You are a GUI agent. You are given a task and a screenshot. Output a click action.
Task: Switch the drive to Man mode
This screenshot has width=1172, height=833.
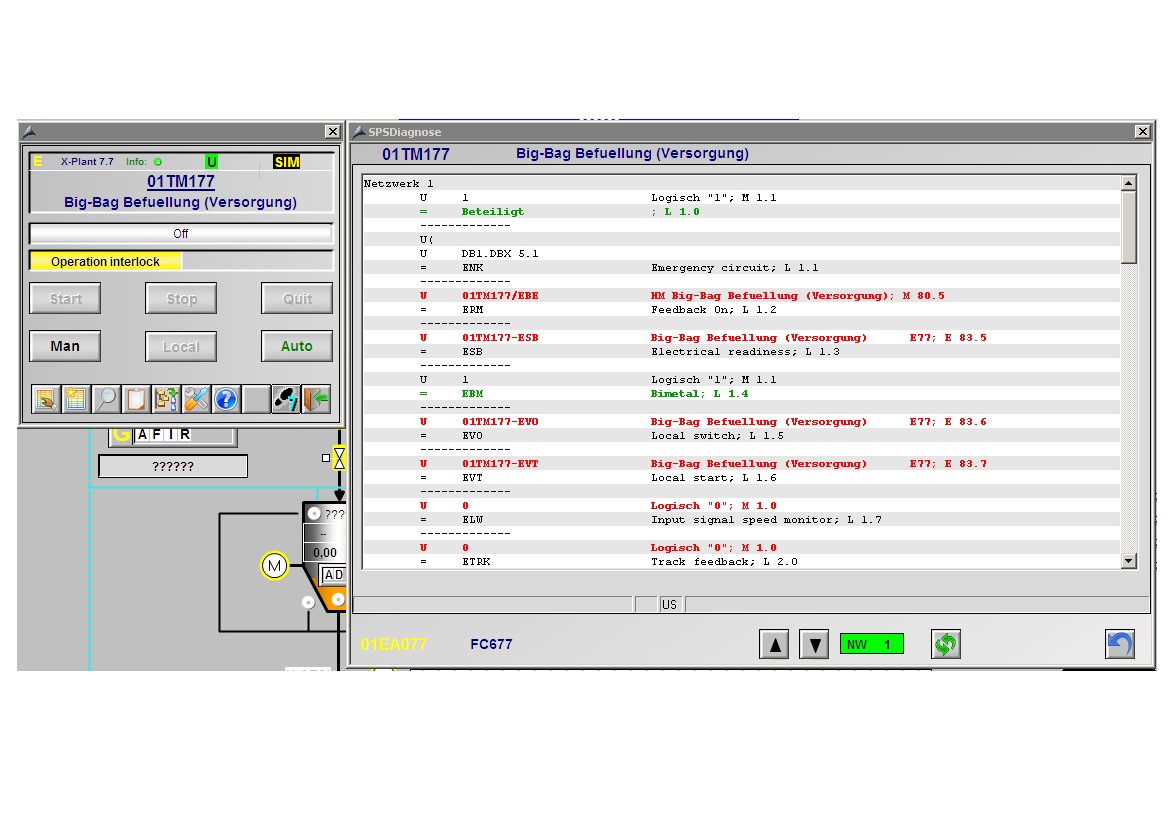click(x=65, y=346)
